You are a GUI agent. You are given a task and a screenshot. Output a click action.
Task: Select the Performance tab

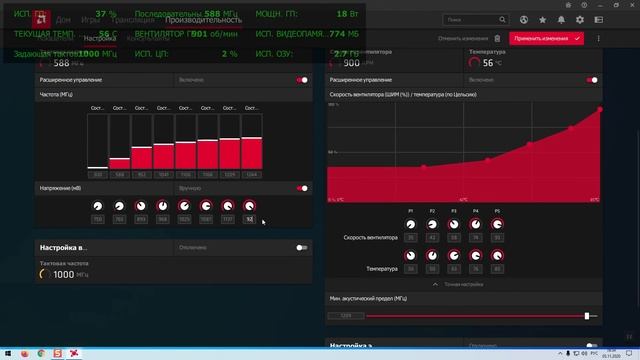[x=203, y=20]
